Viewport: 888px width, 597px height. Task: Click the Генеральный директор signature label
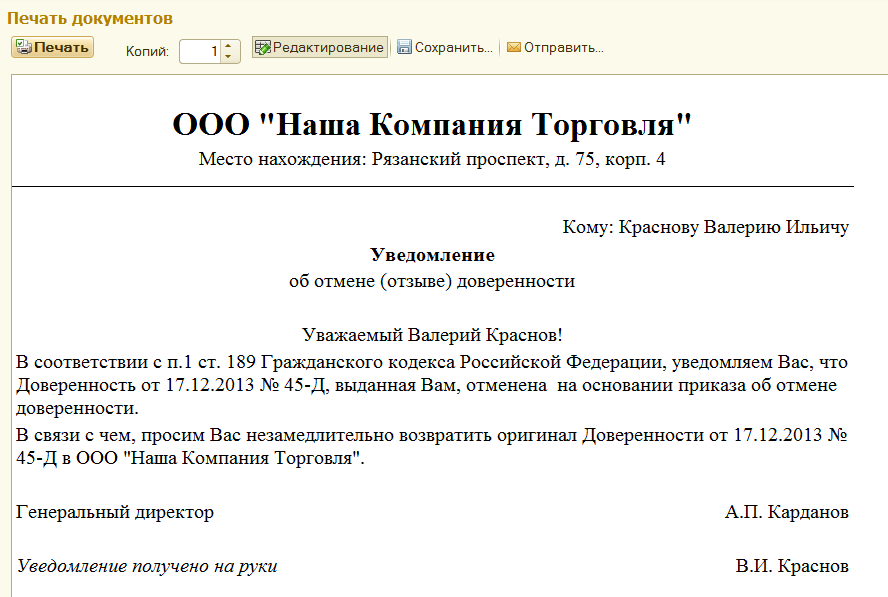coord(115,512)
